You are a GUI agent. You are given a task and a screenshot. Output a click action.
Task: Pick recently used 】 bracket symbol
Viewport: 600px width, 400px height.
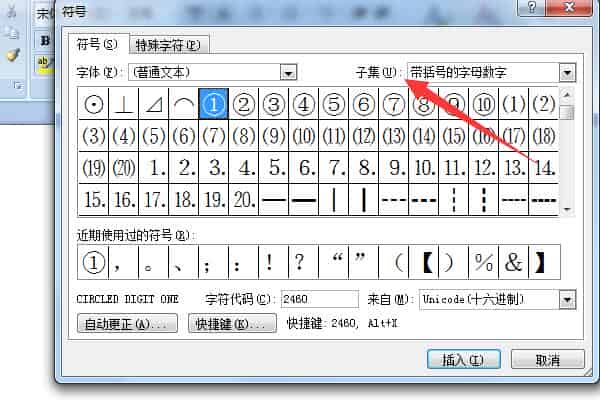tap(544, 263)
